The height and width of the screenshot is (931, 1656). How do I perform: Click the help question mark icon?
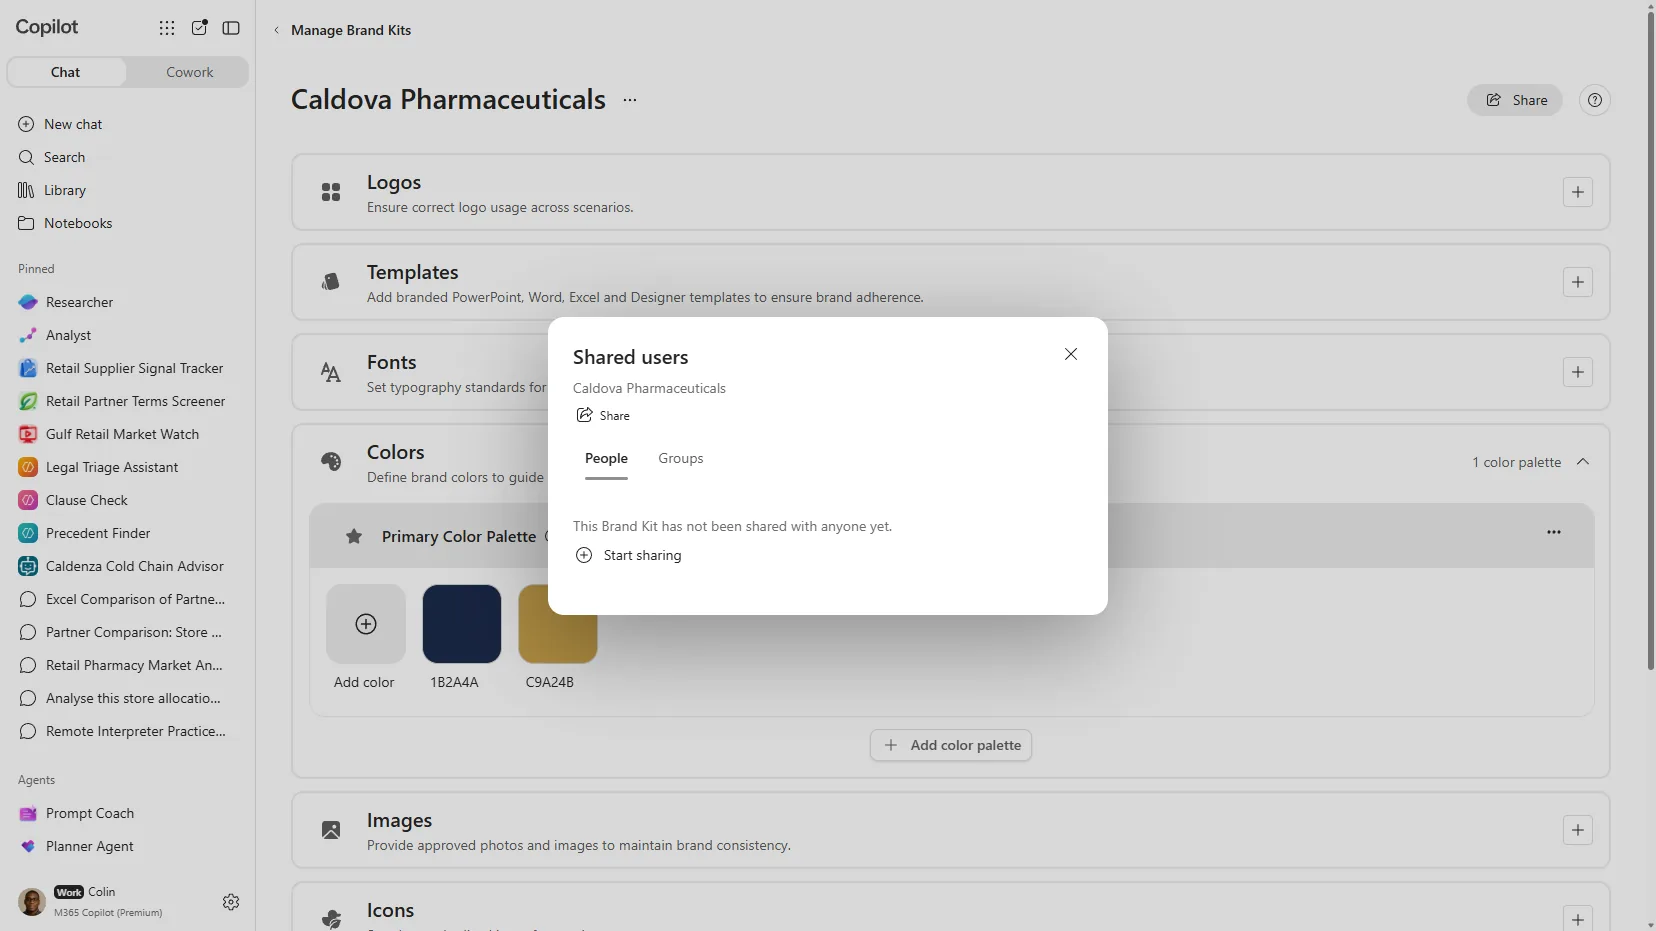[x=1595, y=100]
